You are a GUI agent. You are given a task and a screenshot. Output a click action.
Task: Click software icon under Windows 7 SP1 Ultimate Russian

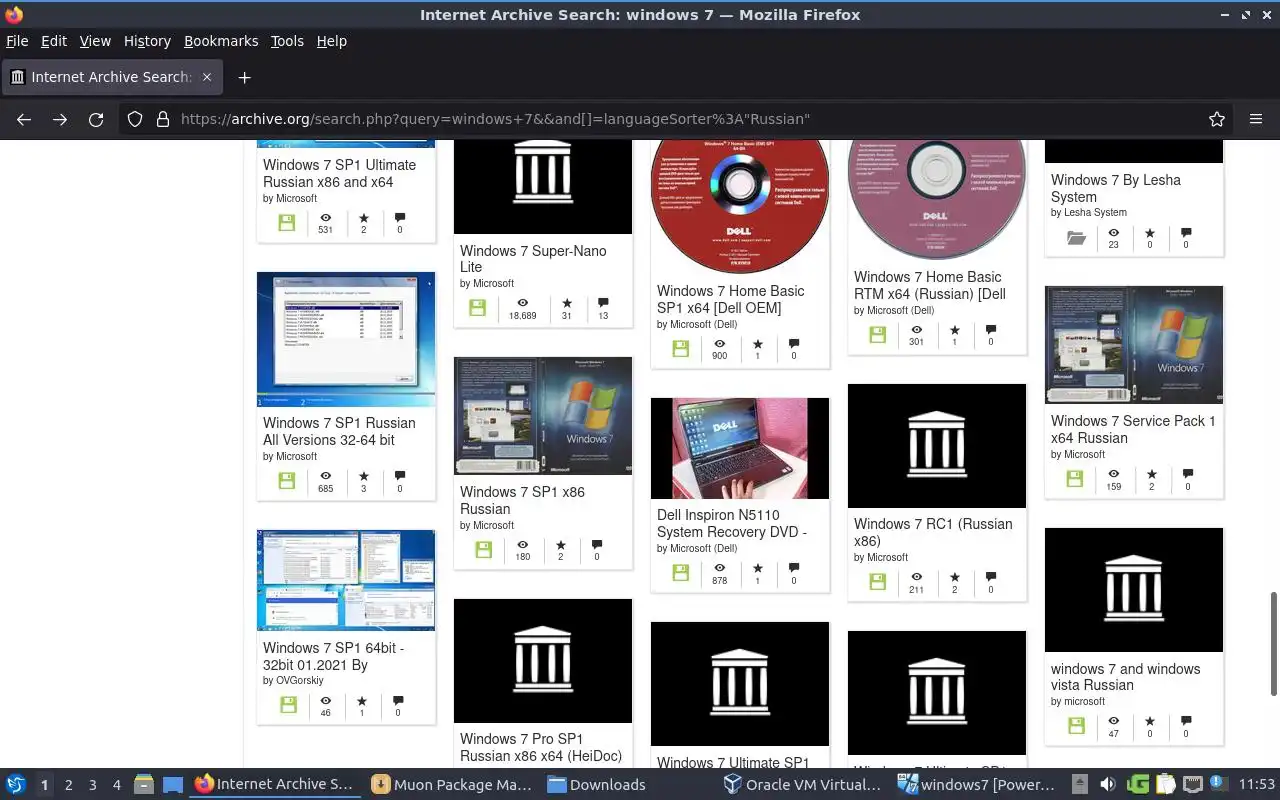tap(287, 223)
